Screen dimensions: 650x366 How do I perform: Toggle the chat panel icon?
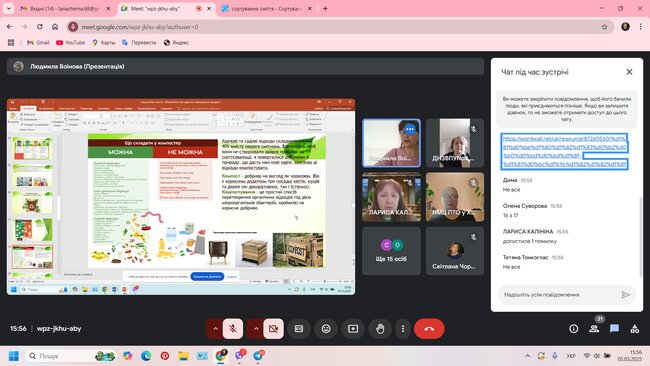pyautogui.click(x=614, y=329)
